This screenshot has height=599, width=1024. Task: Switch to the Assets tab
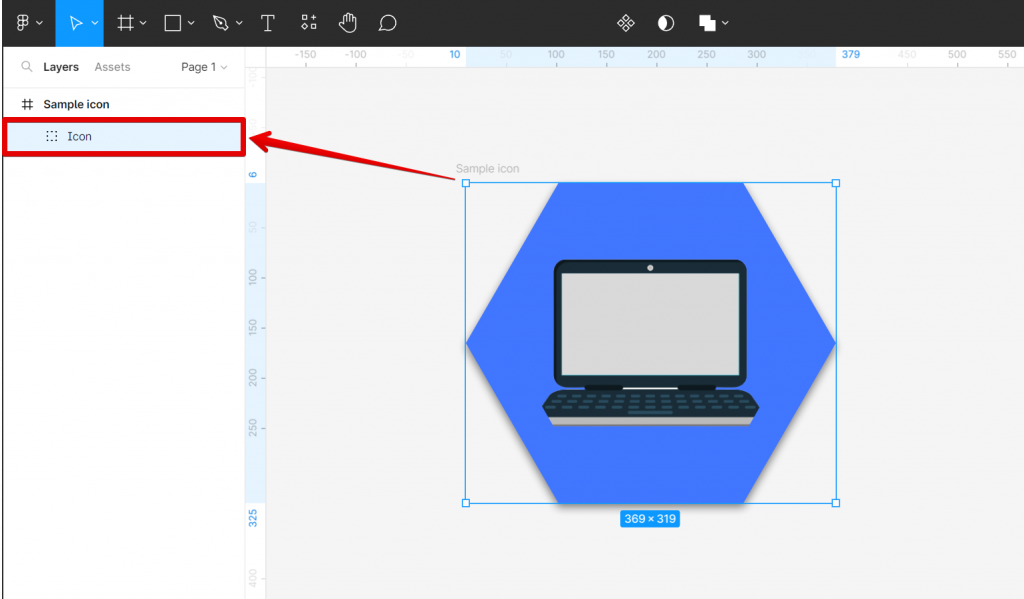pyautogui.click(x=111, y=67)
